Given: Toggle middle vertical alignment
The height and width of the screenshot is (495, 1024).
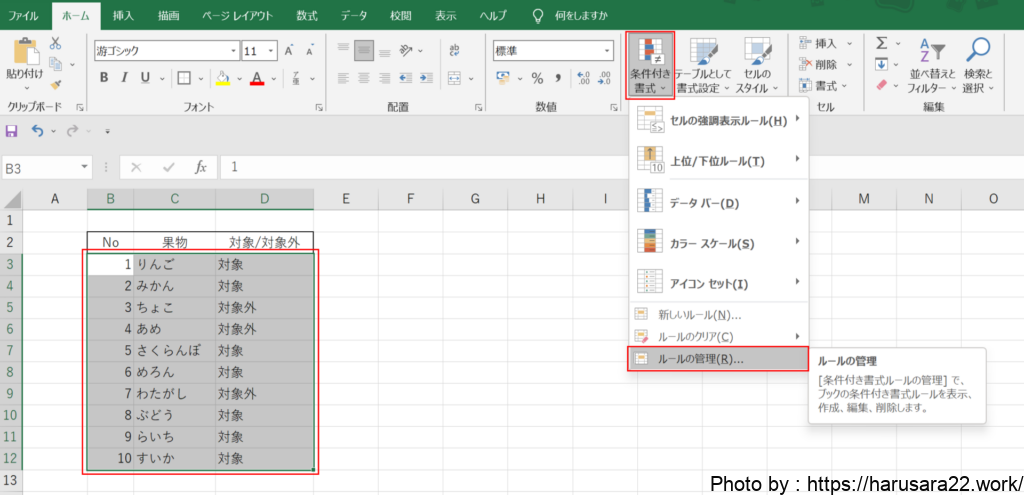Looking at the screenshot, I should [365, 50].
